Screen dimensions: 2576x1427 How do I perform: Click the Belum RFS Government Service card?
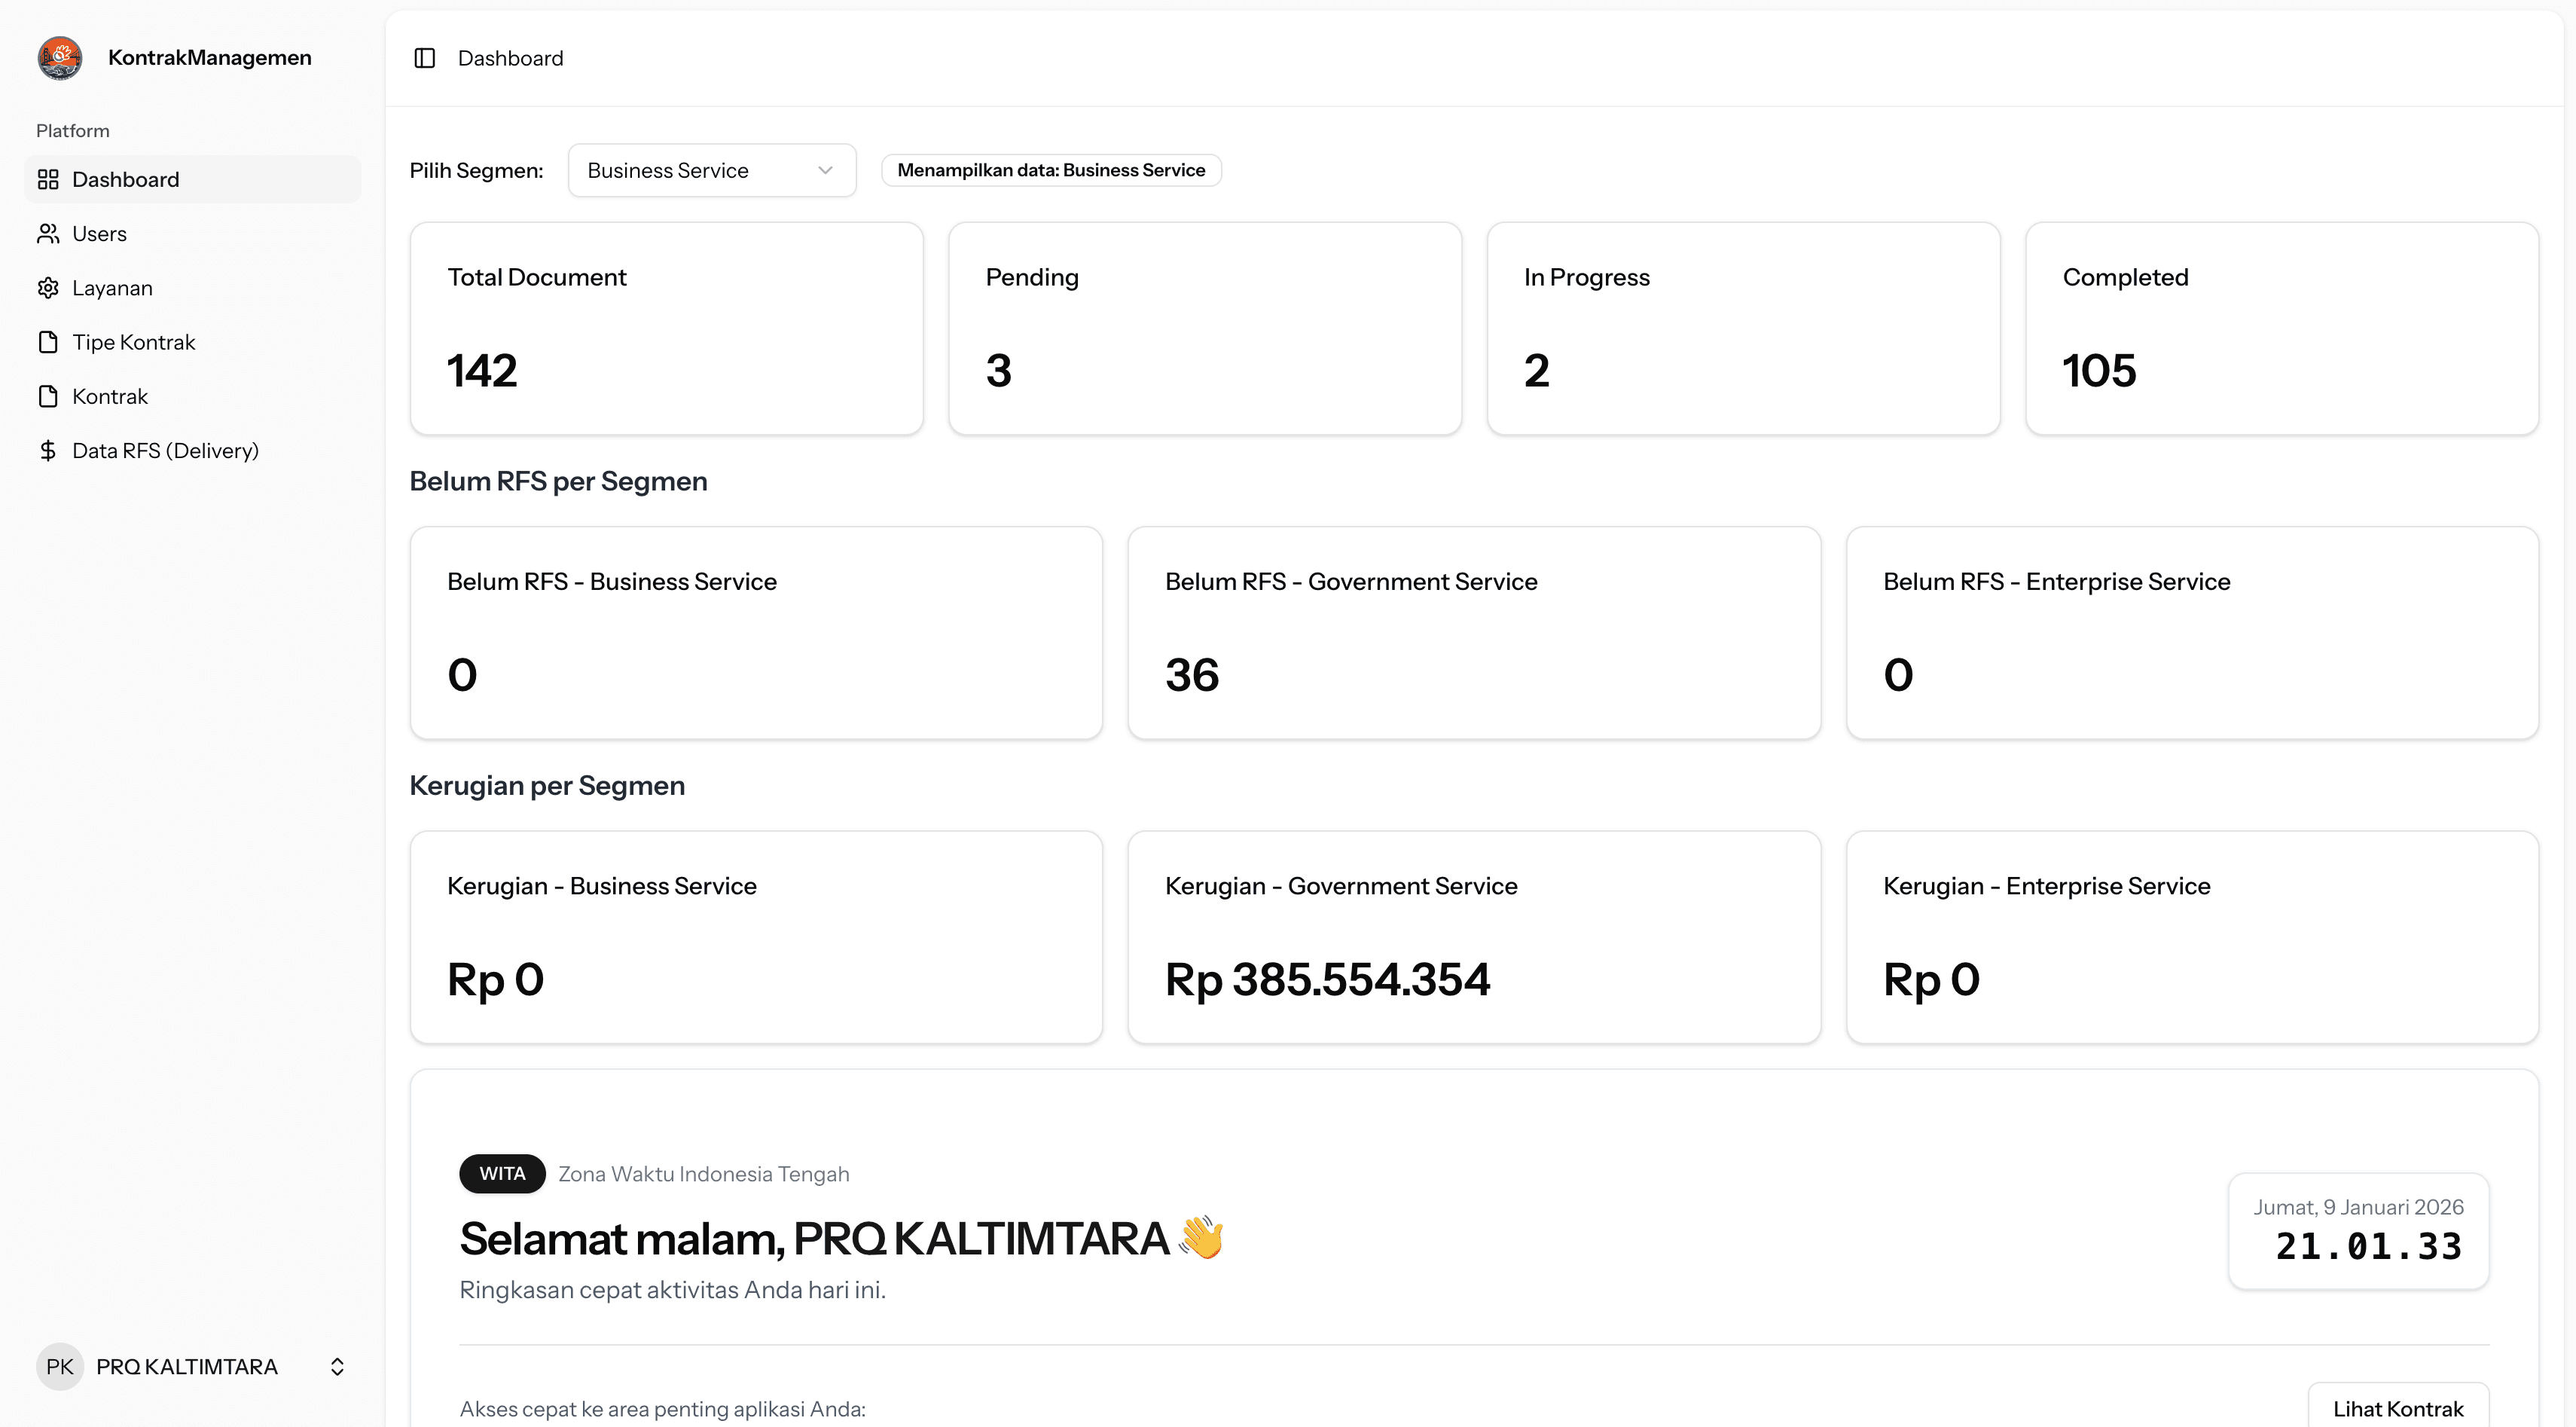coord(1474,632)
